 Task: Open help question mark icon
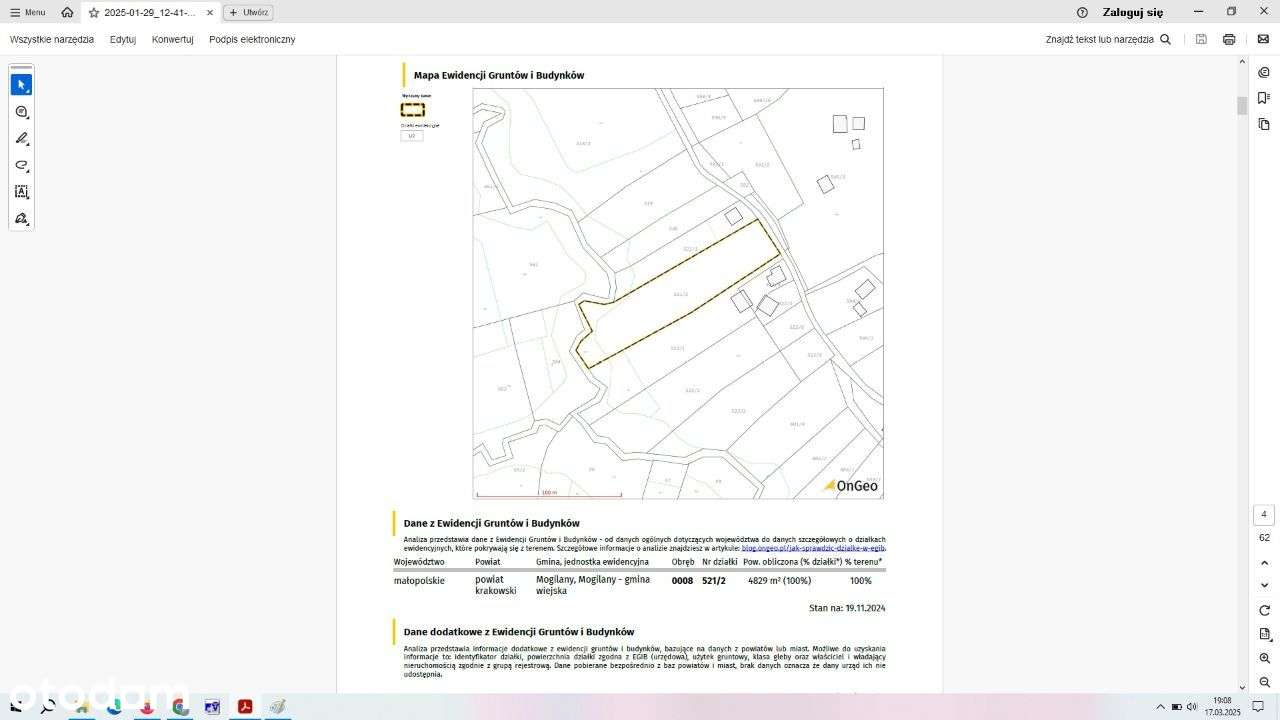click(1082, 13)
